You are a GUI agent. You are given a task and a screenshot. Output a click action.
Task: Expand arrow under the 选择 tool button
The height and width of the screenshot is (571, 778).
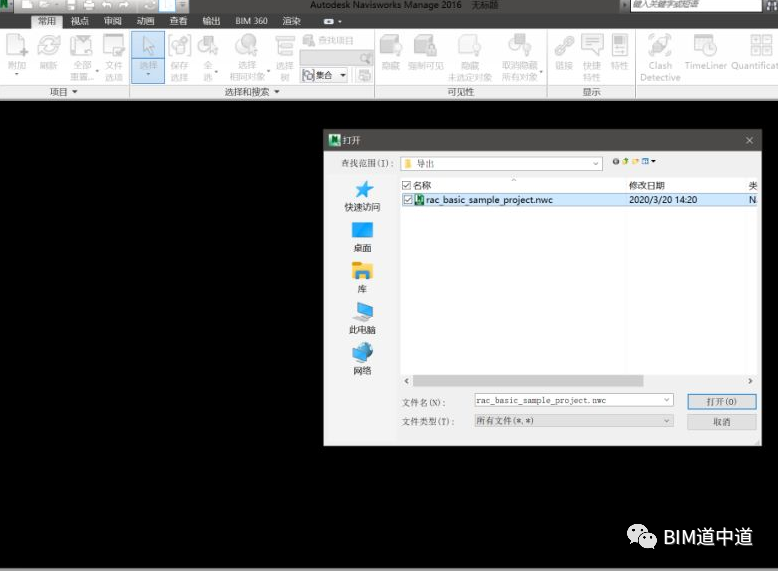[x=148, y=75]
